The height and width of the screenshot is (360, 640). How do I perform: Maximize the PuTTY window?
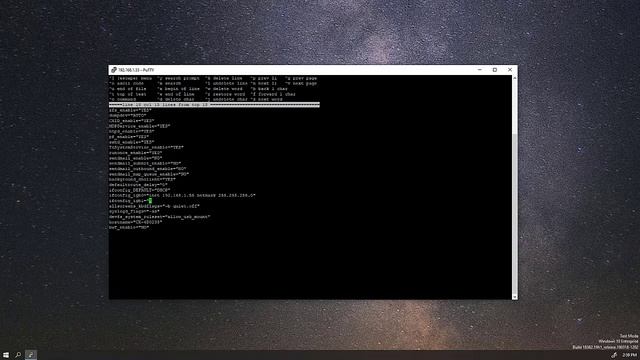[x=495, y=70]
